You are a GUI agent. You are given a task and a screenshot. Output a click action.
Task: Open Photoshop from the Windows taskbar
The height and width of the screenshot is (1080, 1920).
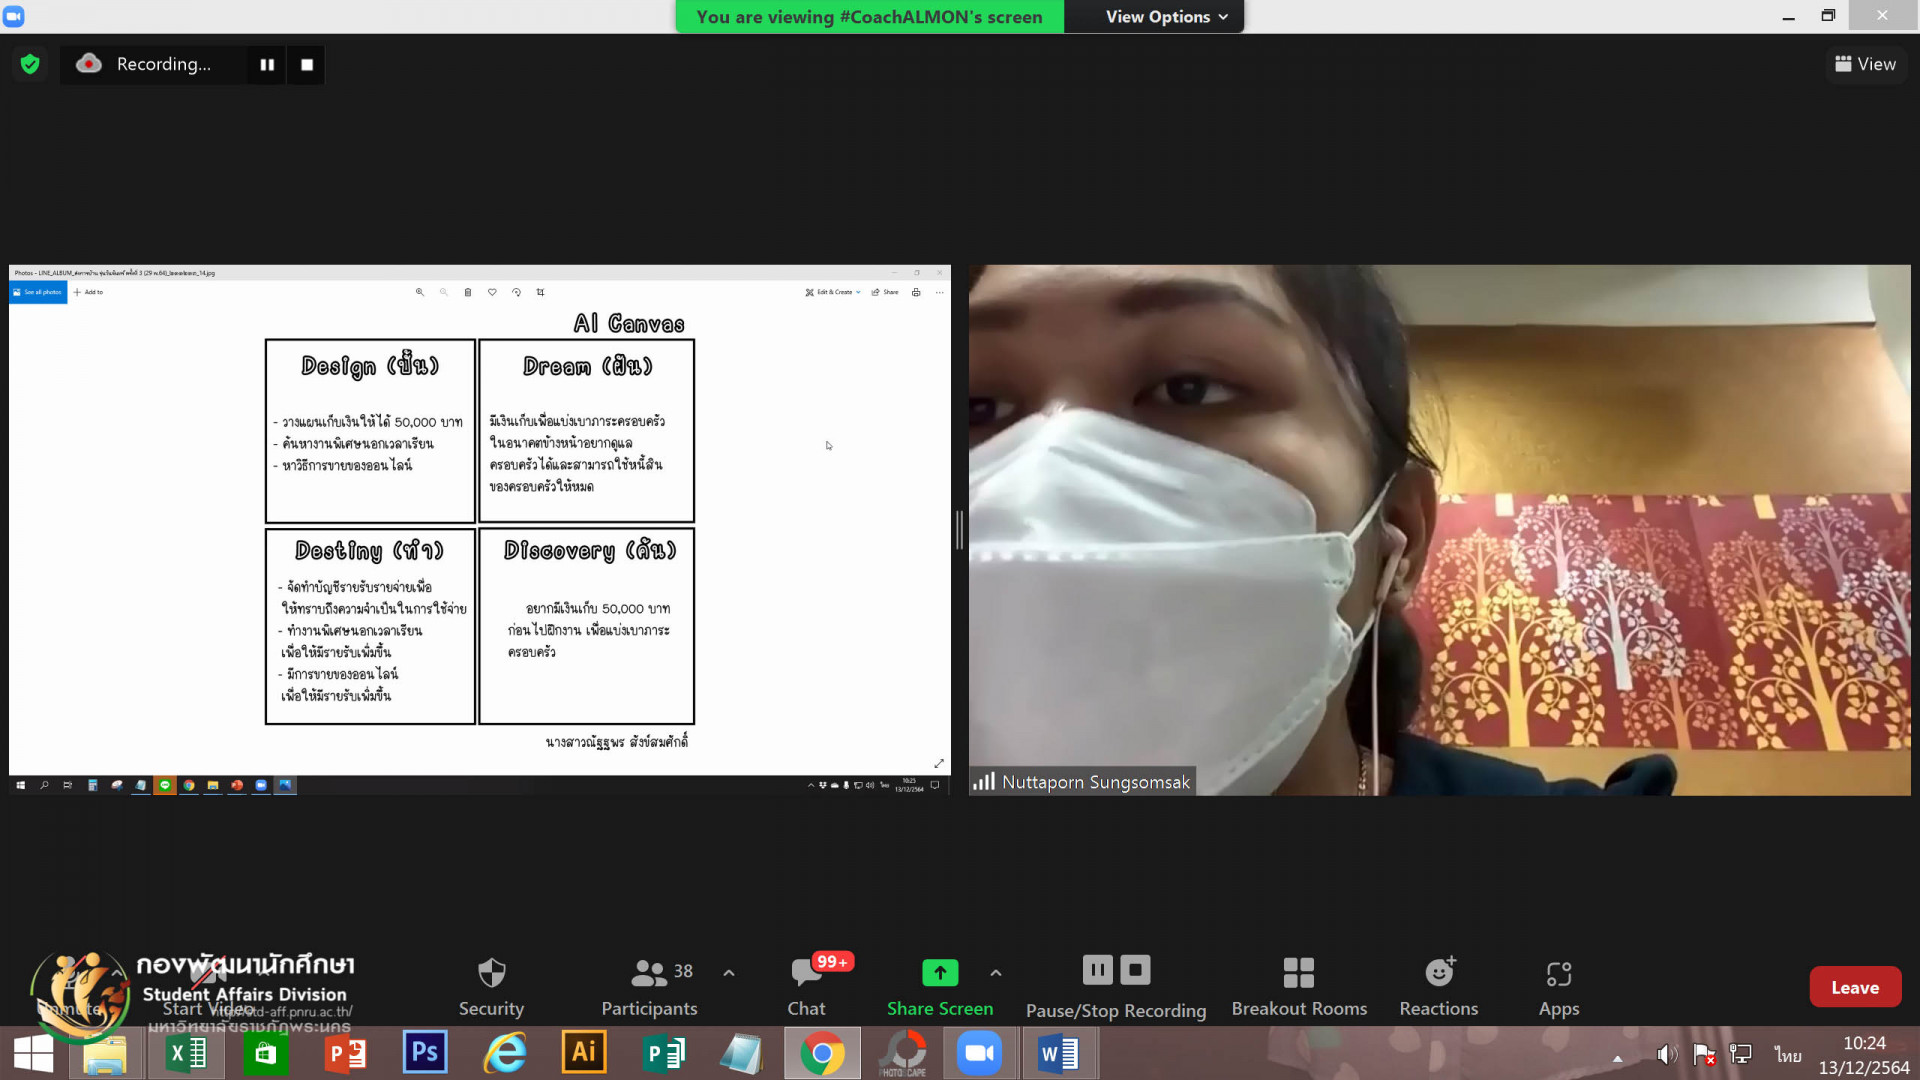point(424,1052)
